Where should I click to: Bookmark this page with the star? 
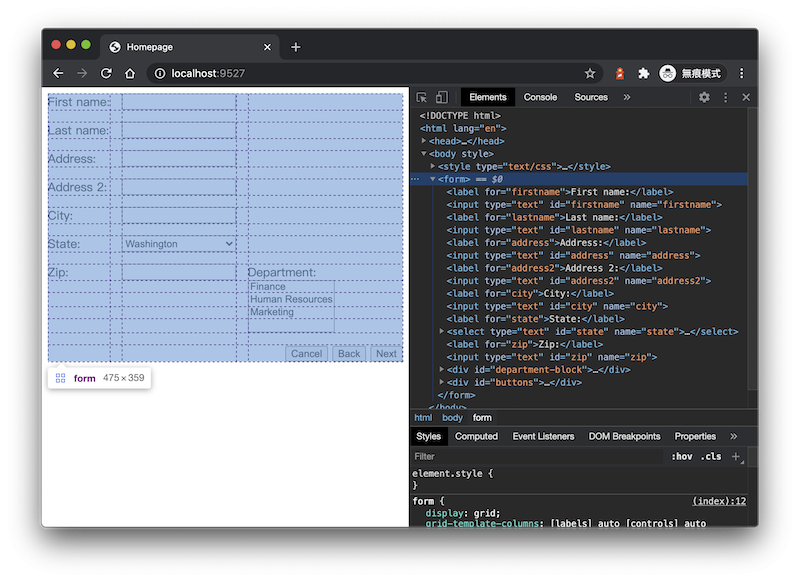(x=590, y=73)
